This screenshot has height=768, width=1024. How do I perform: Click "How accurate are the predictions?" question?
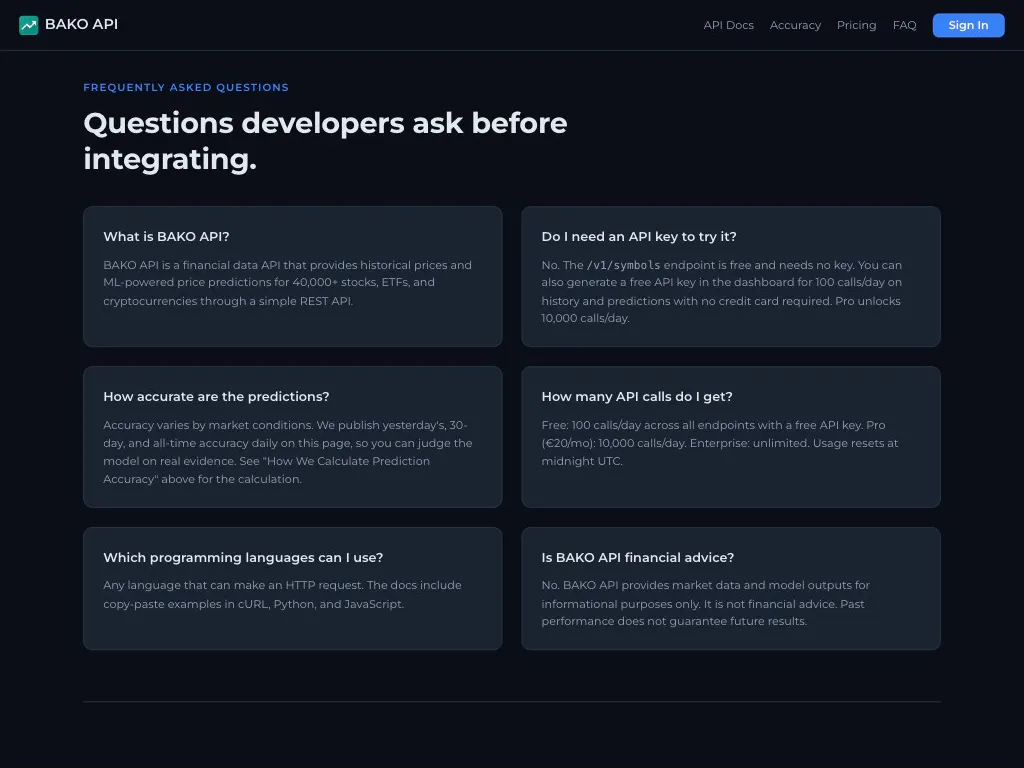tap(216, 396)
